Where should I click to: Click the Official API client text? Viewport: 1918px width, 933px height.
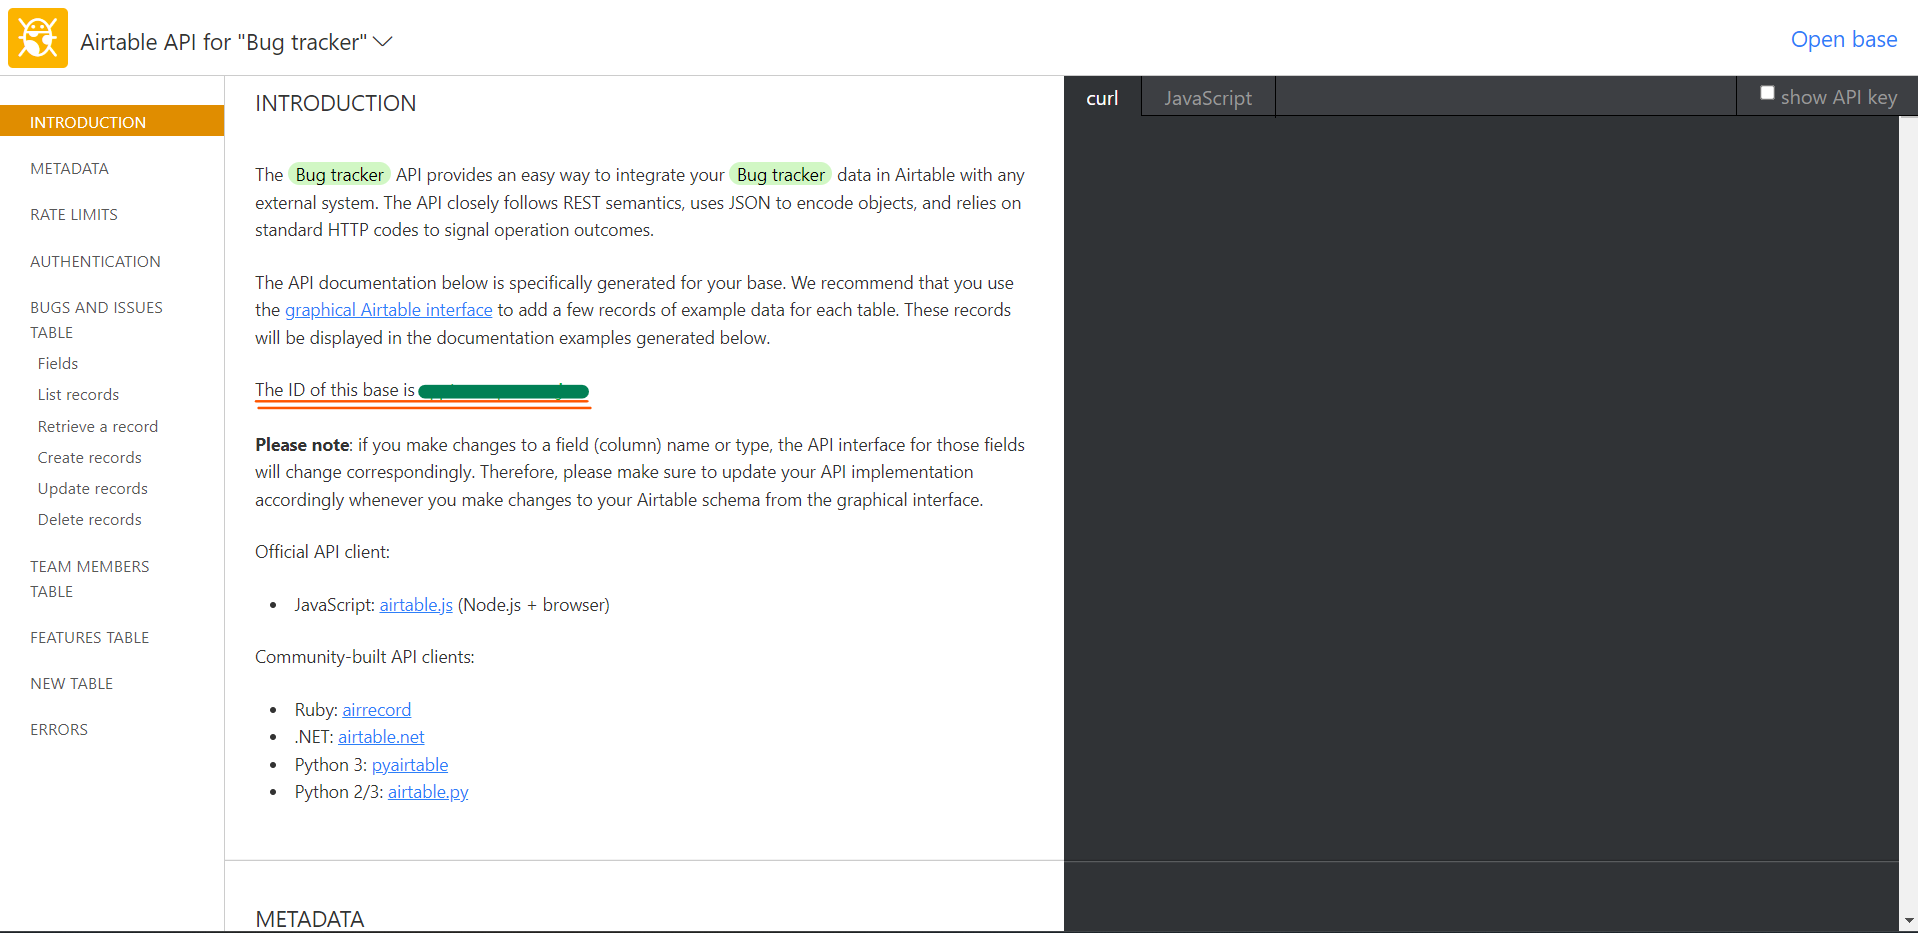coord(322,552)
